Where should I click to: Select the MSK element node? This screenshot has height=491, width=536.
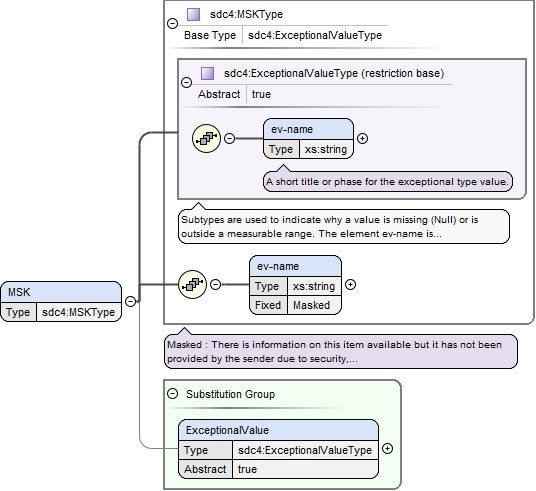(61, 302)
